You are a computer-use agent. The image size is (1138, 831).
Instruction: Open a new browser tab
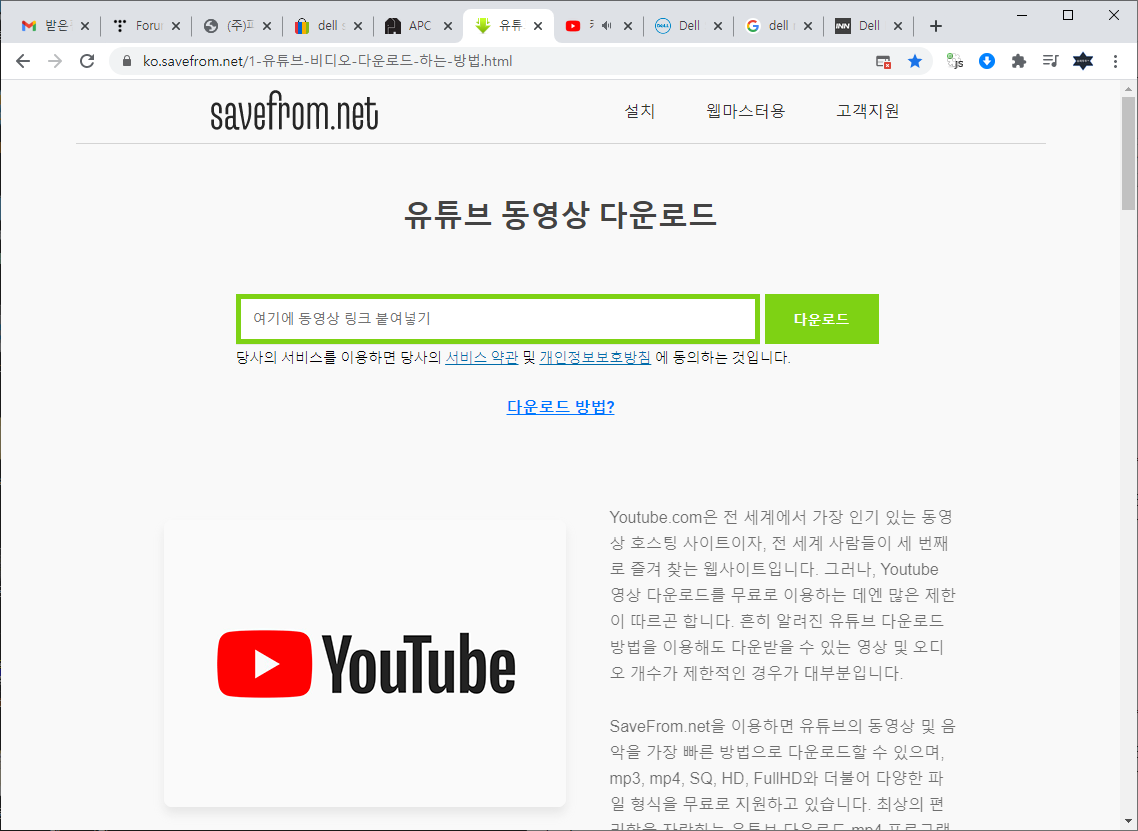(x=936, y=26)
